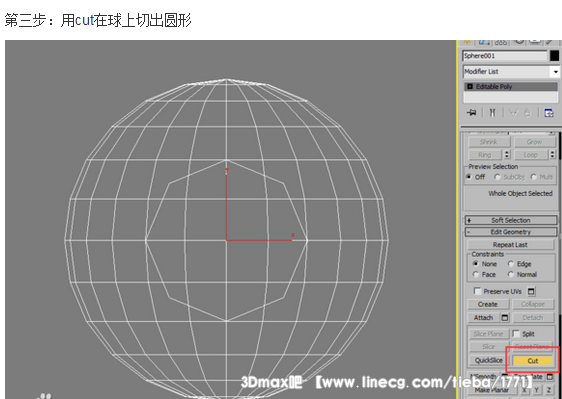Click the Create button

[x=488, y=304]
